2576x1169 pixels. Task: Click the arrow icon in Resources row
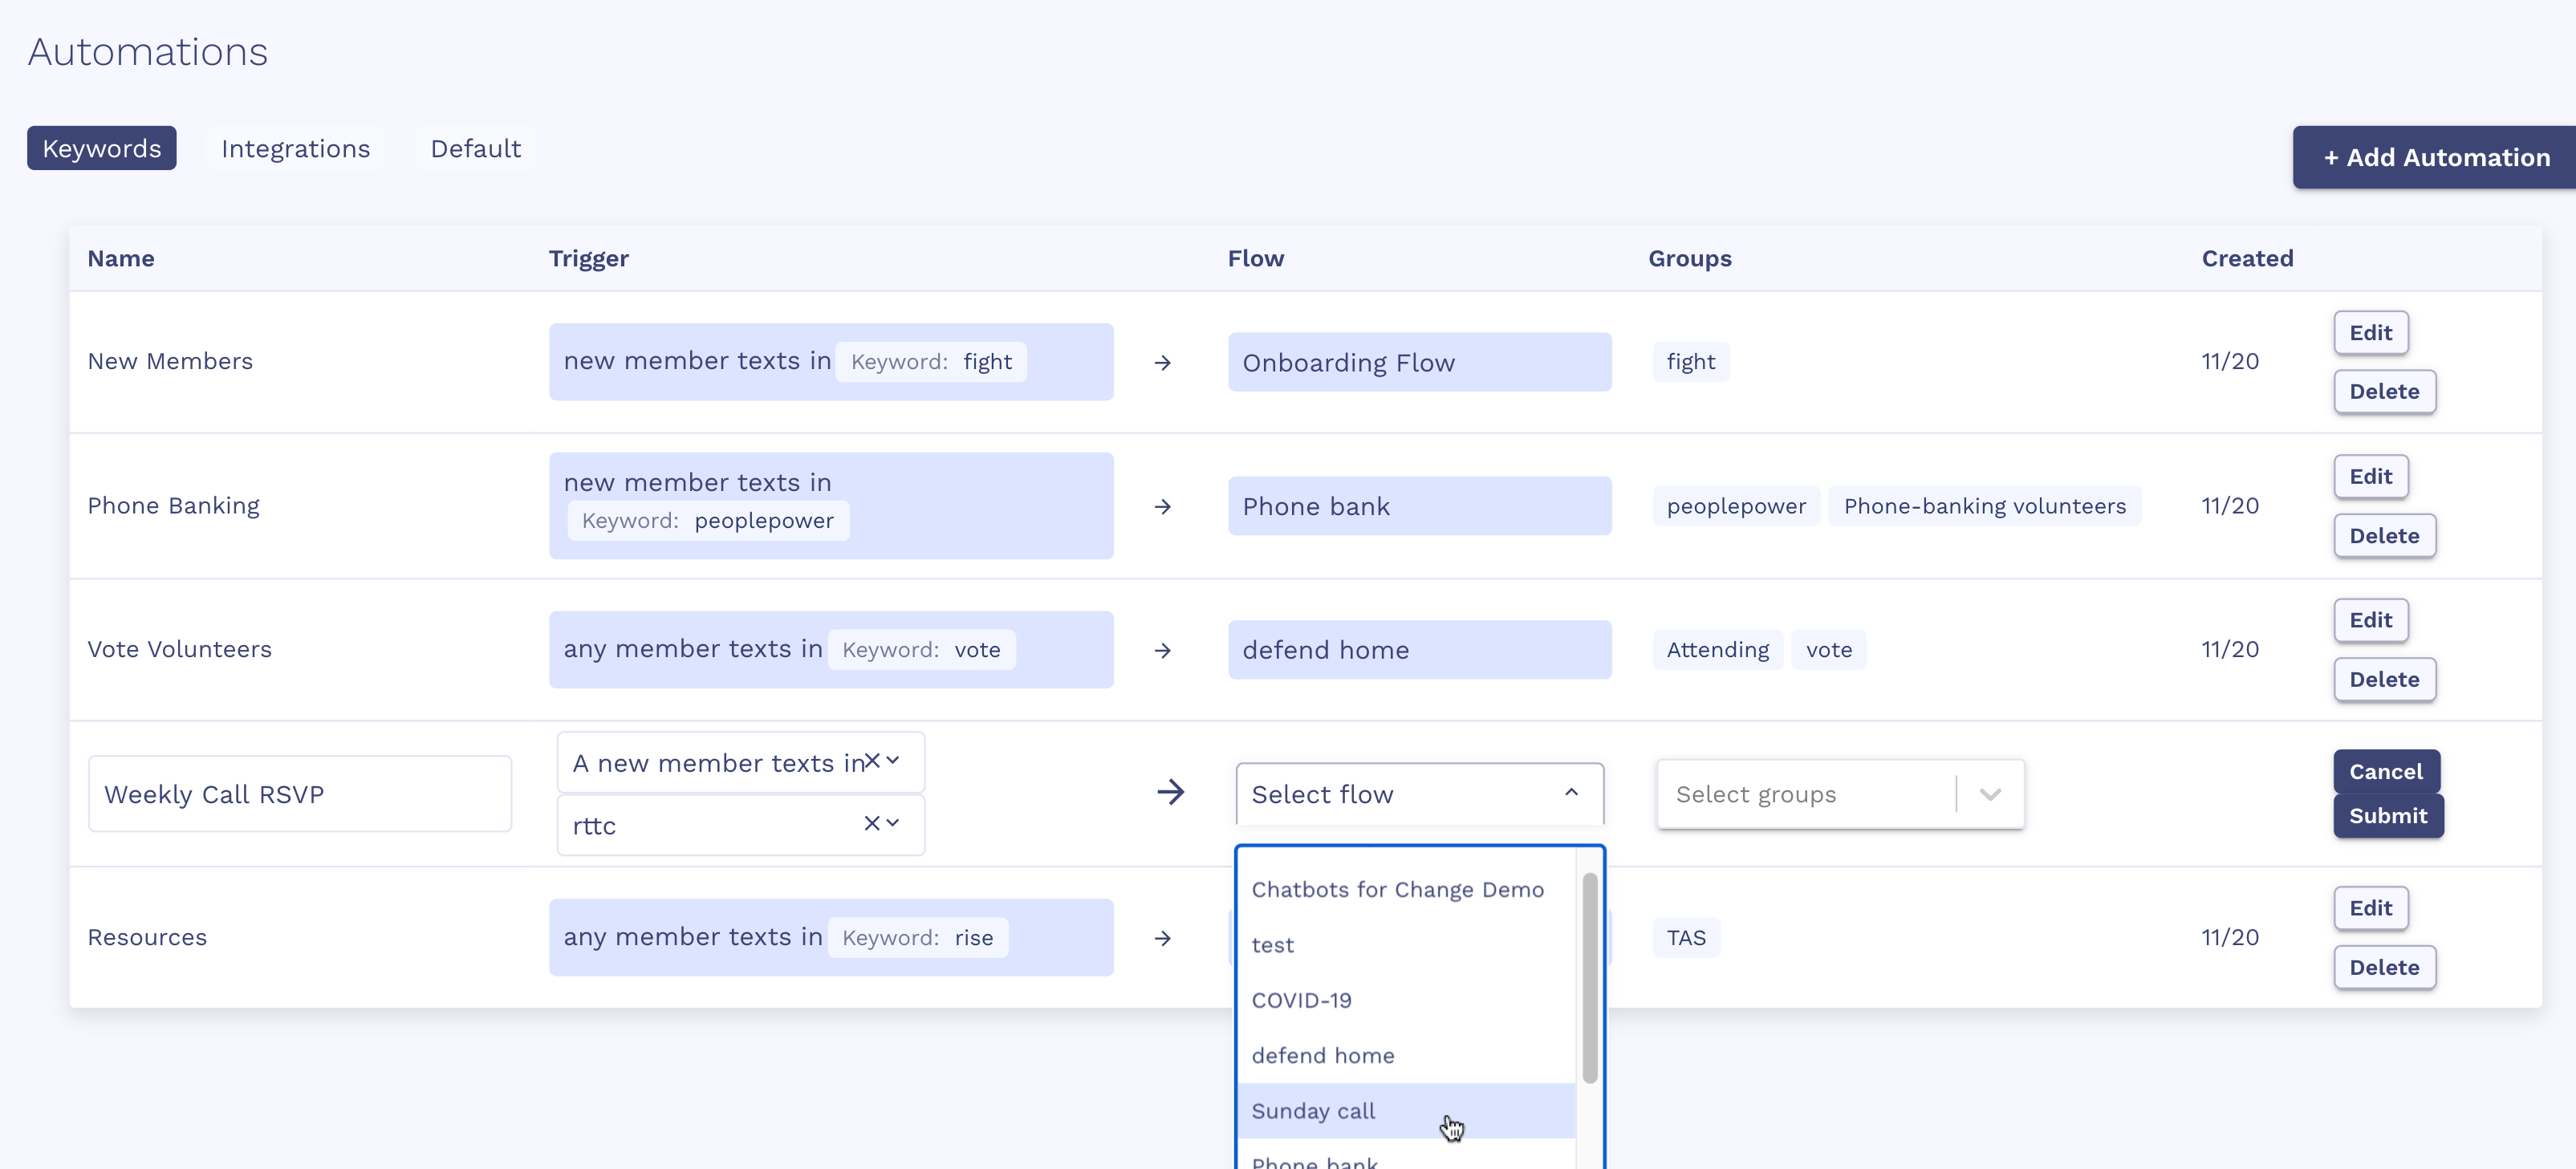1162,938
